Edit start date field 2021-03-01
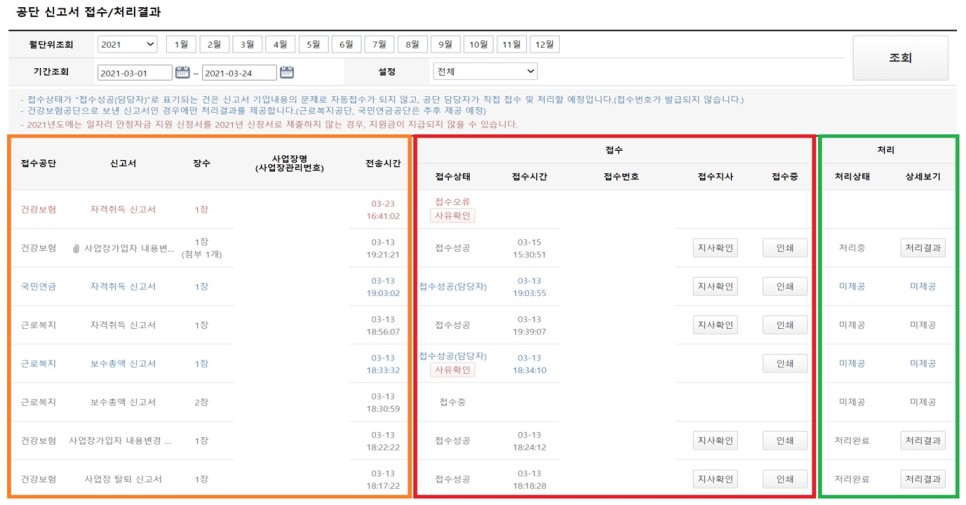The width and height of the screenshot is (966, 505). click(134, 73)
